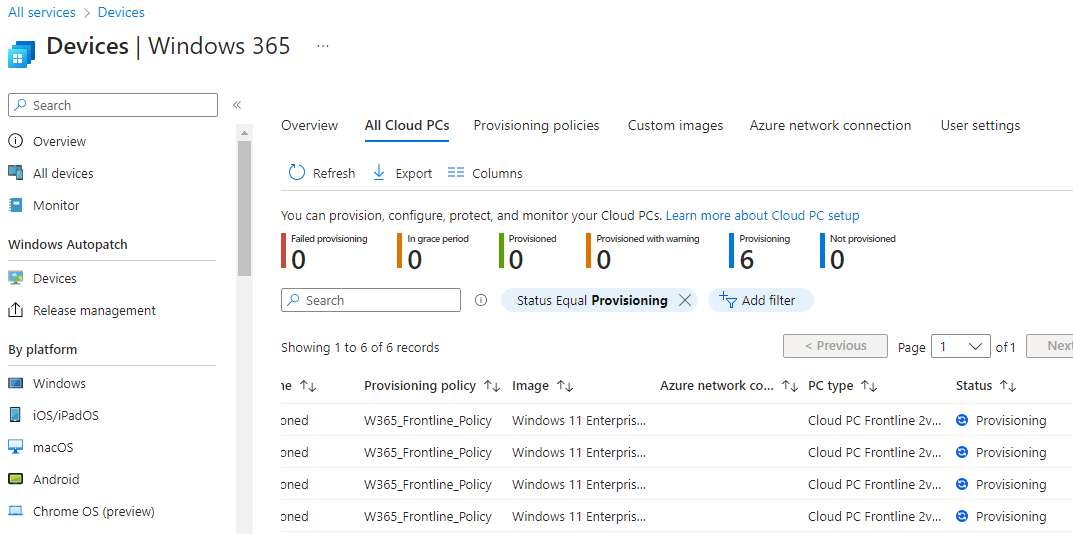Click the Devices Windows 365 header icon
The height and width of the screenshot is (534, 1073).
coord(21,54)
